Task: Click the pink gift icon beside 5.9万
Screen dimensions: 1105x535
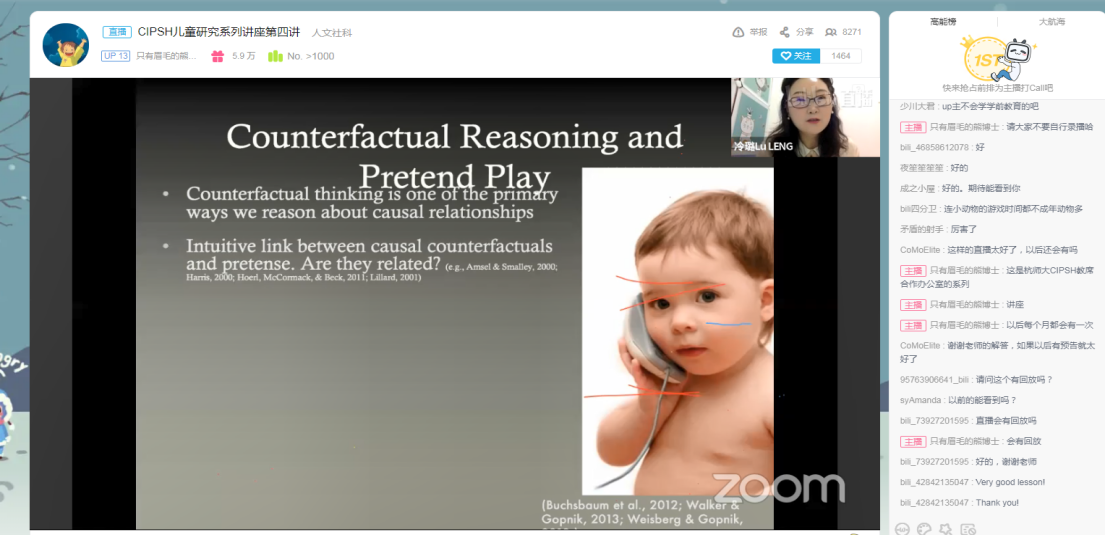Action: coord(217,56)
